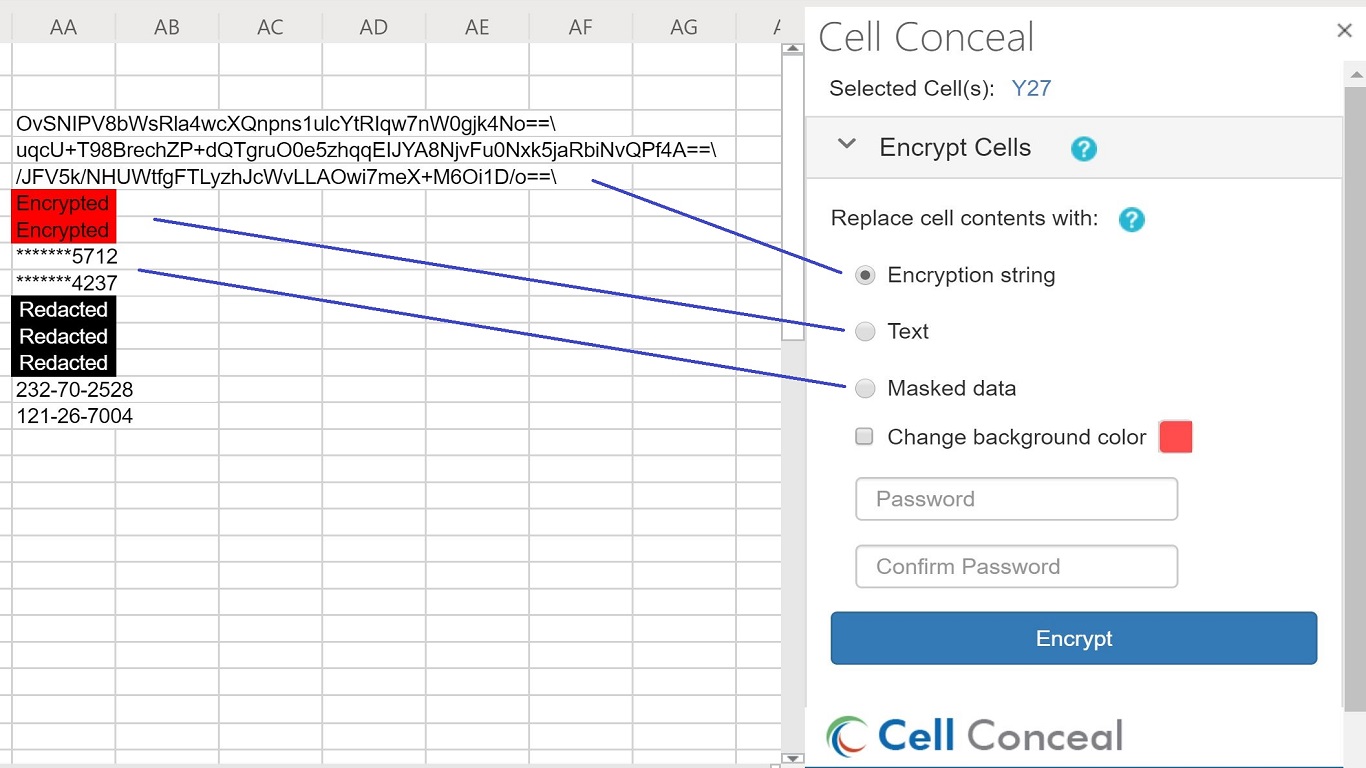The width and height of the screenshot is (1366, 768).
Task: Select the Encryption string radio option
Action: 866,275
